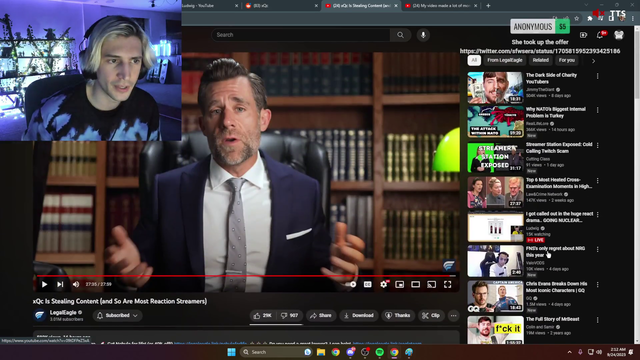The height and width of the screenshot is (360, 640).
Task: Open the Subscribed notification dropdown
Action: 118,316
